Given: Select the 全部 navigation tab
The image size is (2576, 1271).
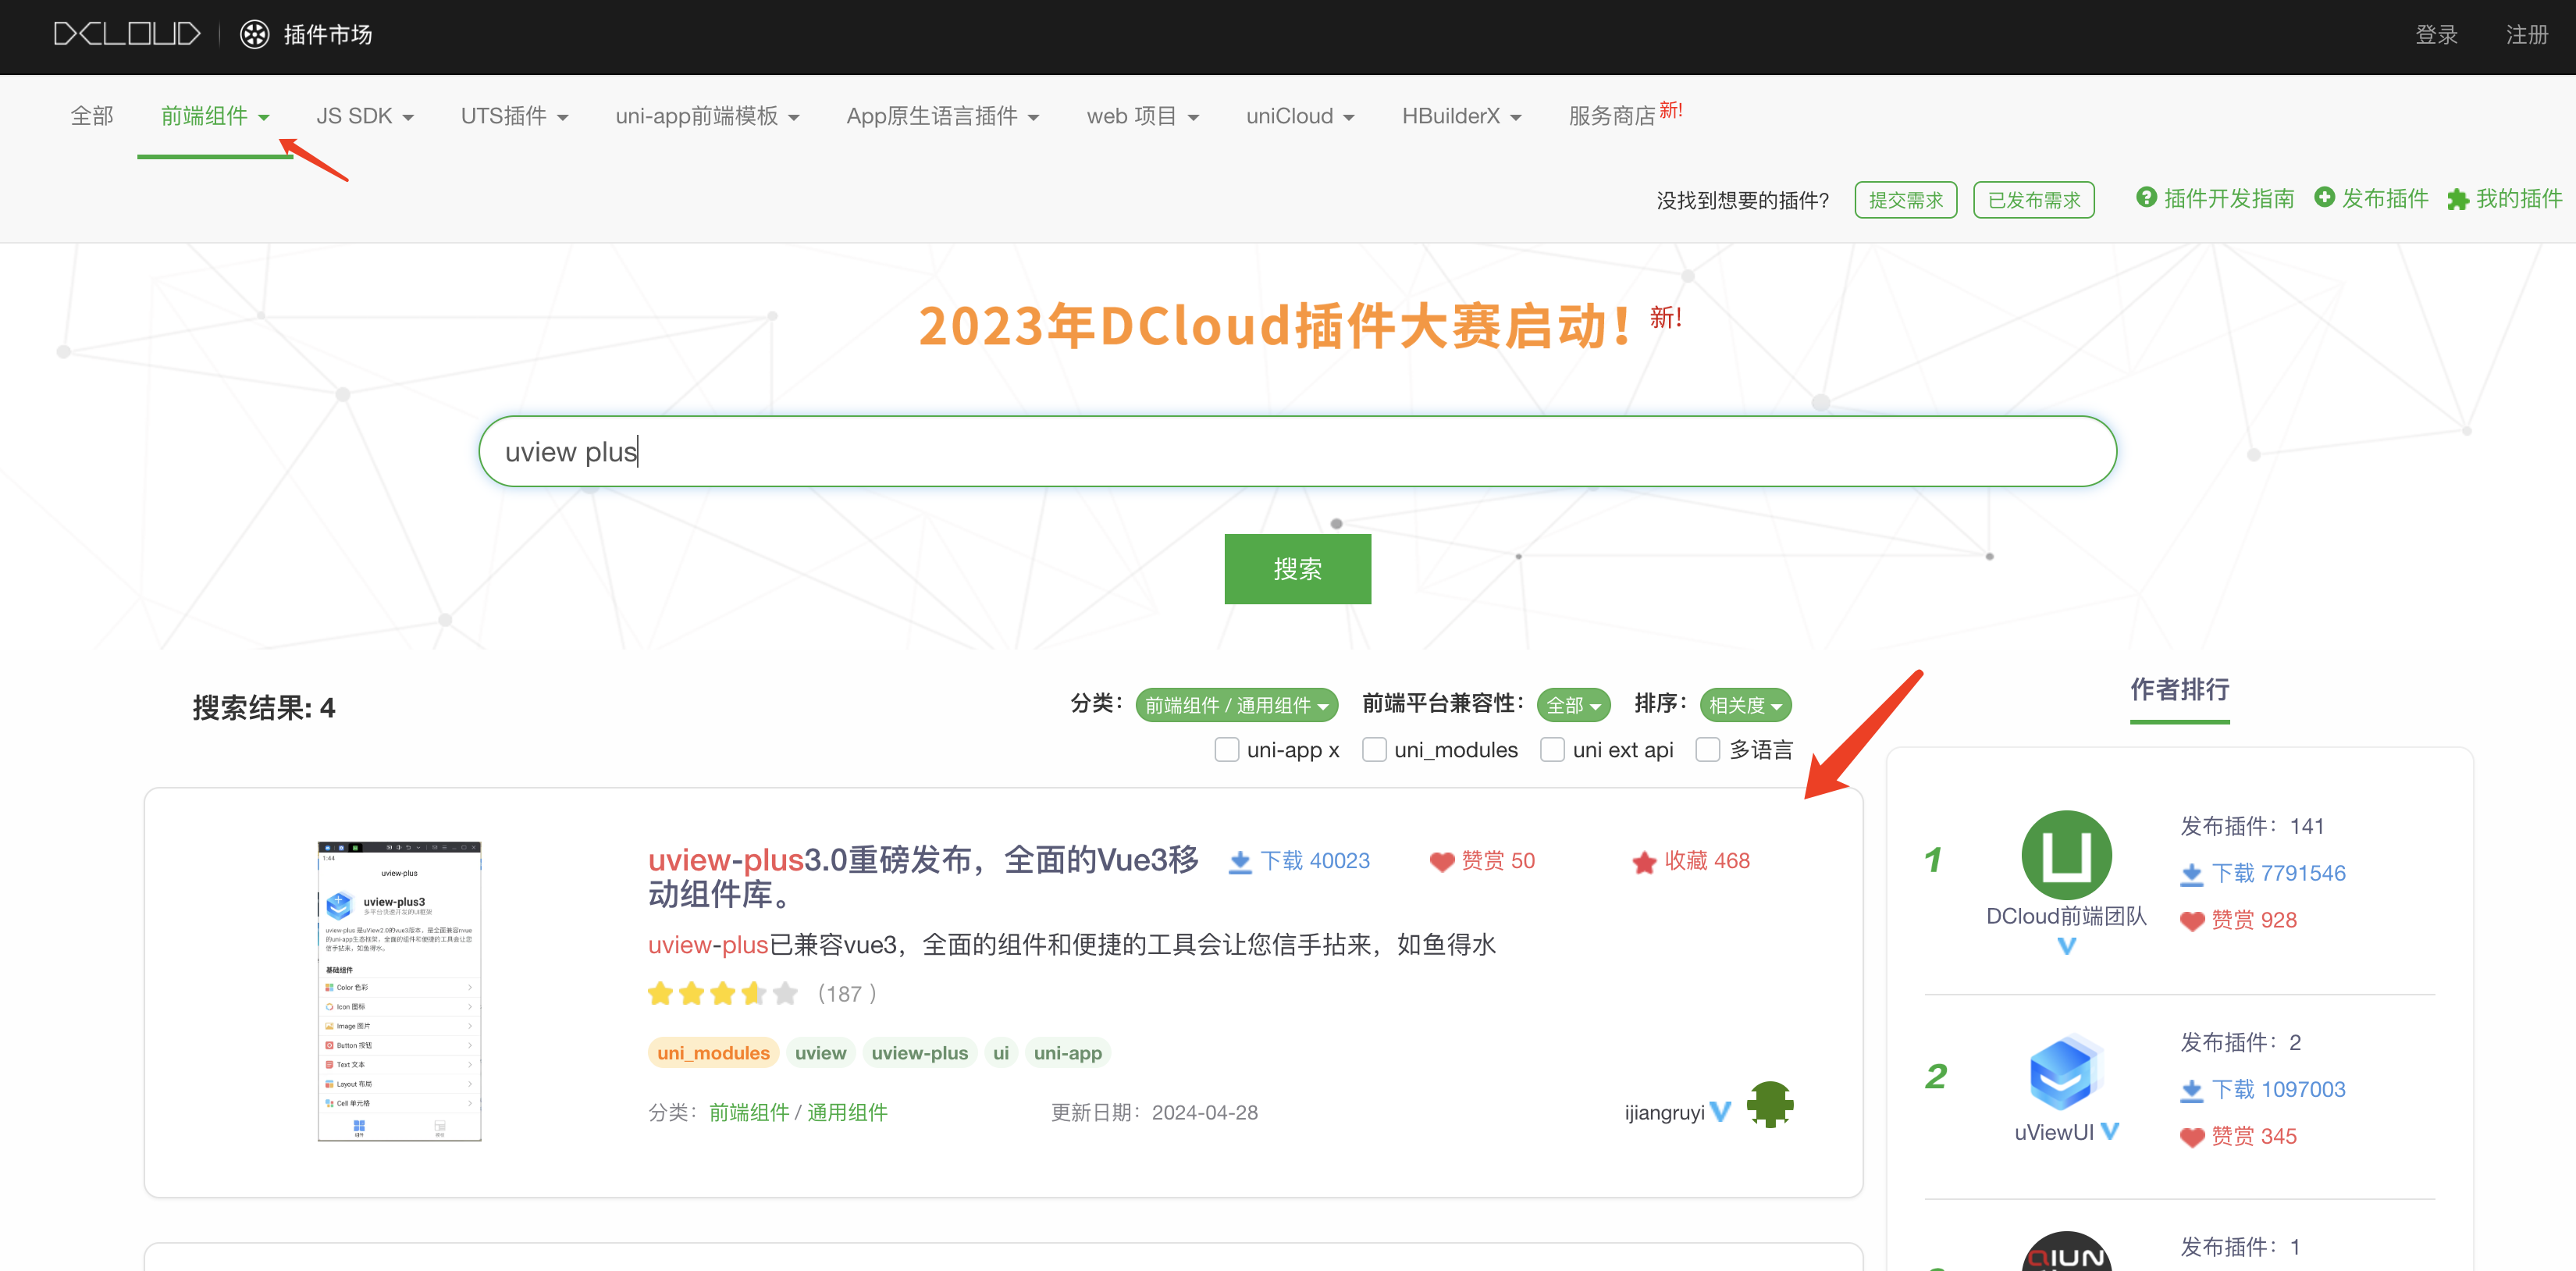Looking at the screenshot, I should coord(92,116).
